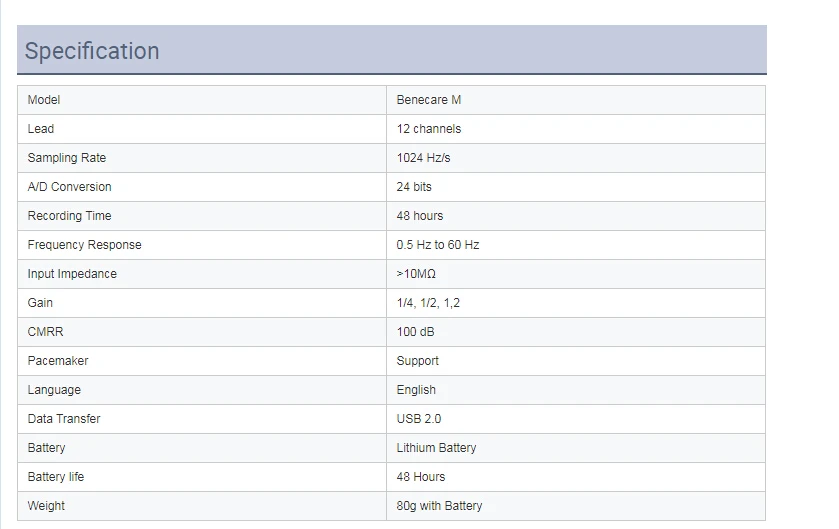839x529 pixels.
Task: Click the Lead row label
Action: click(41, 129)
